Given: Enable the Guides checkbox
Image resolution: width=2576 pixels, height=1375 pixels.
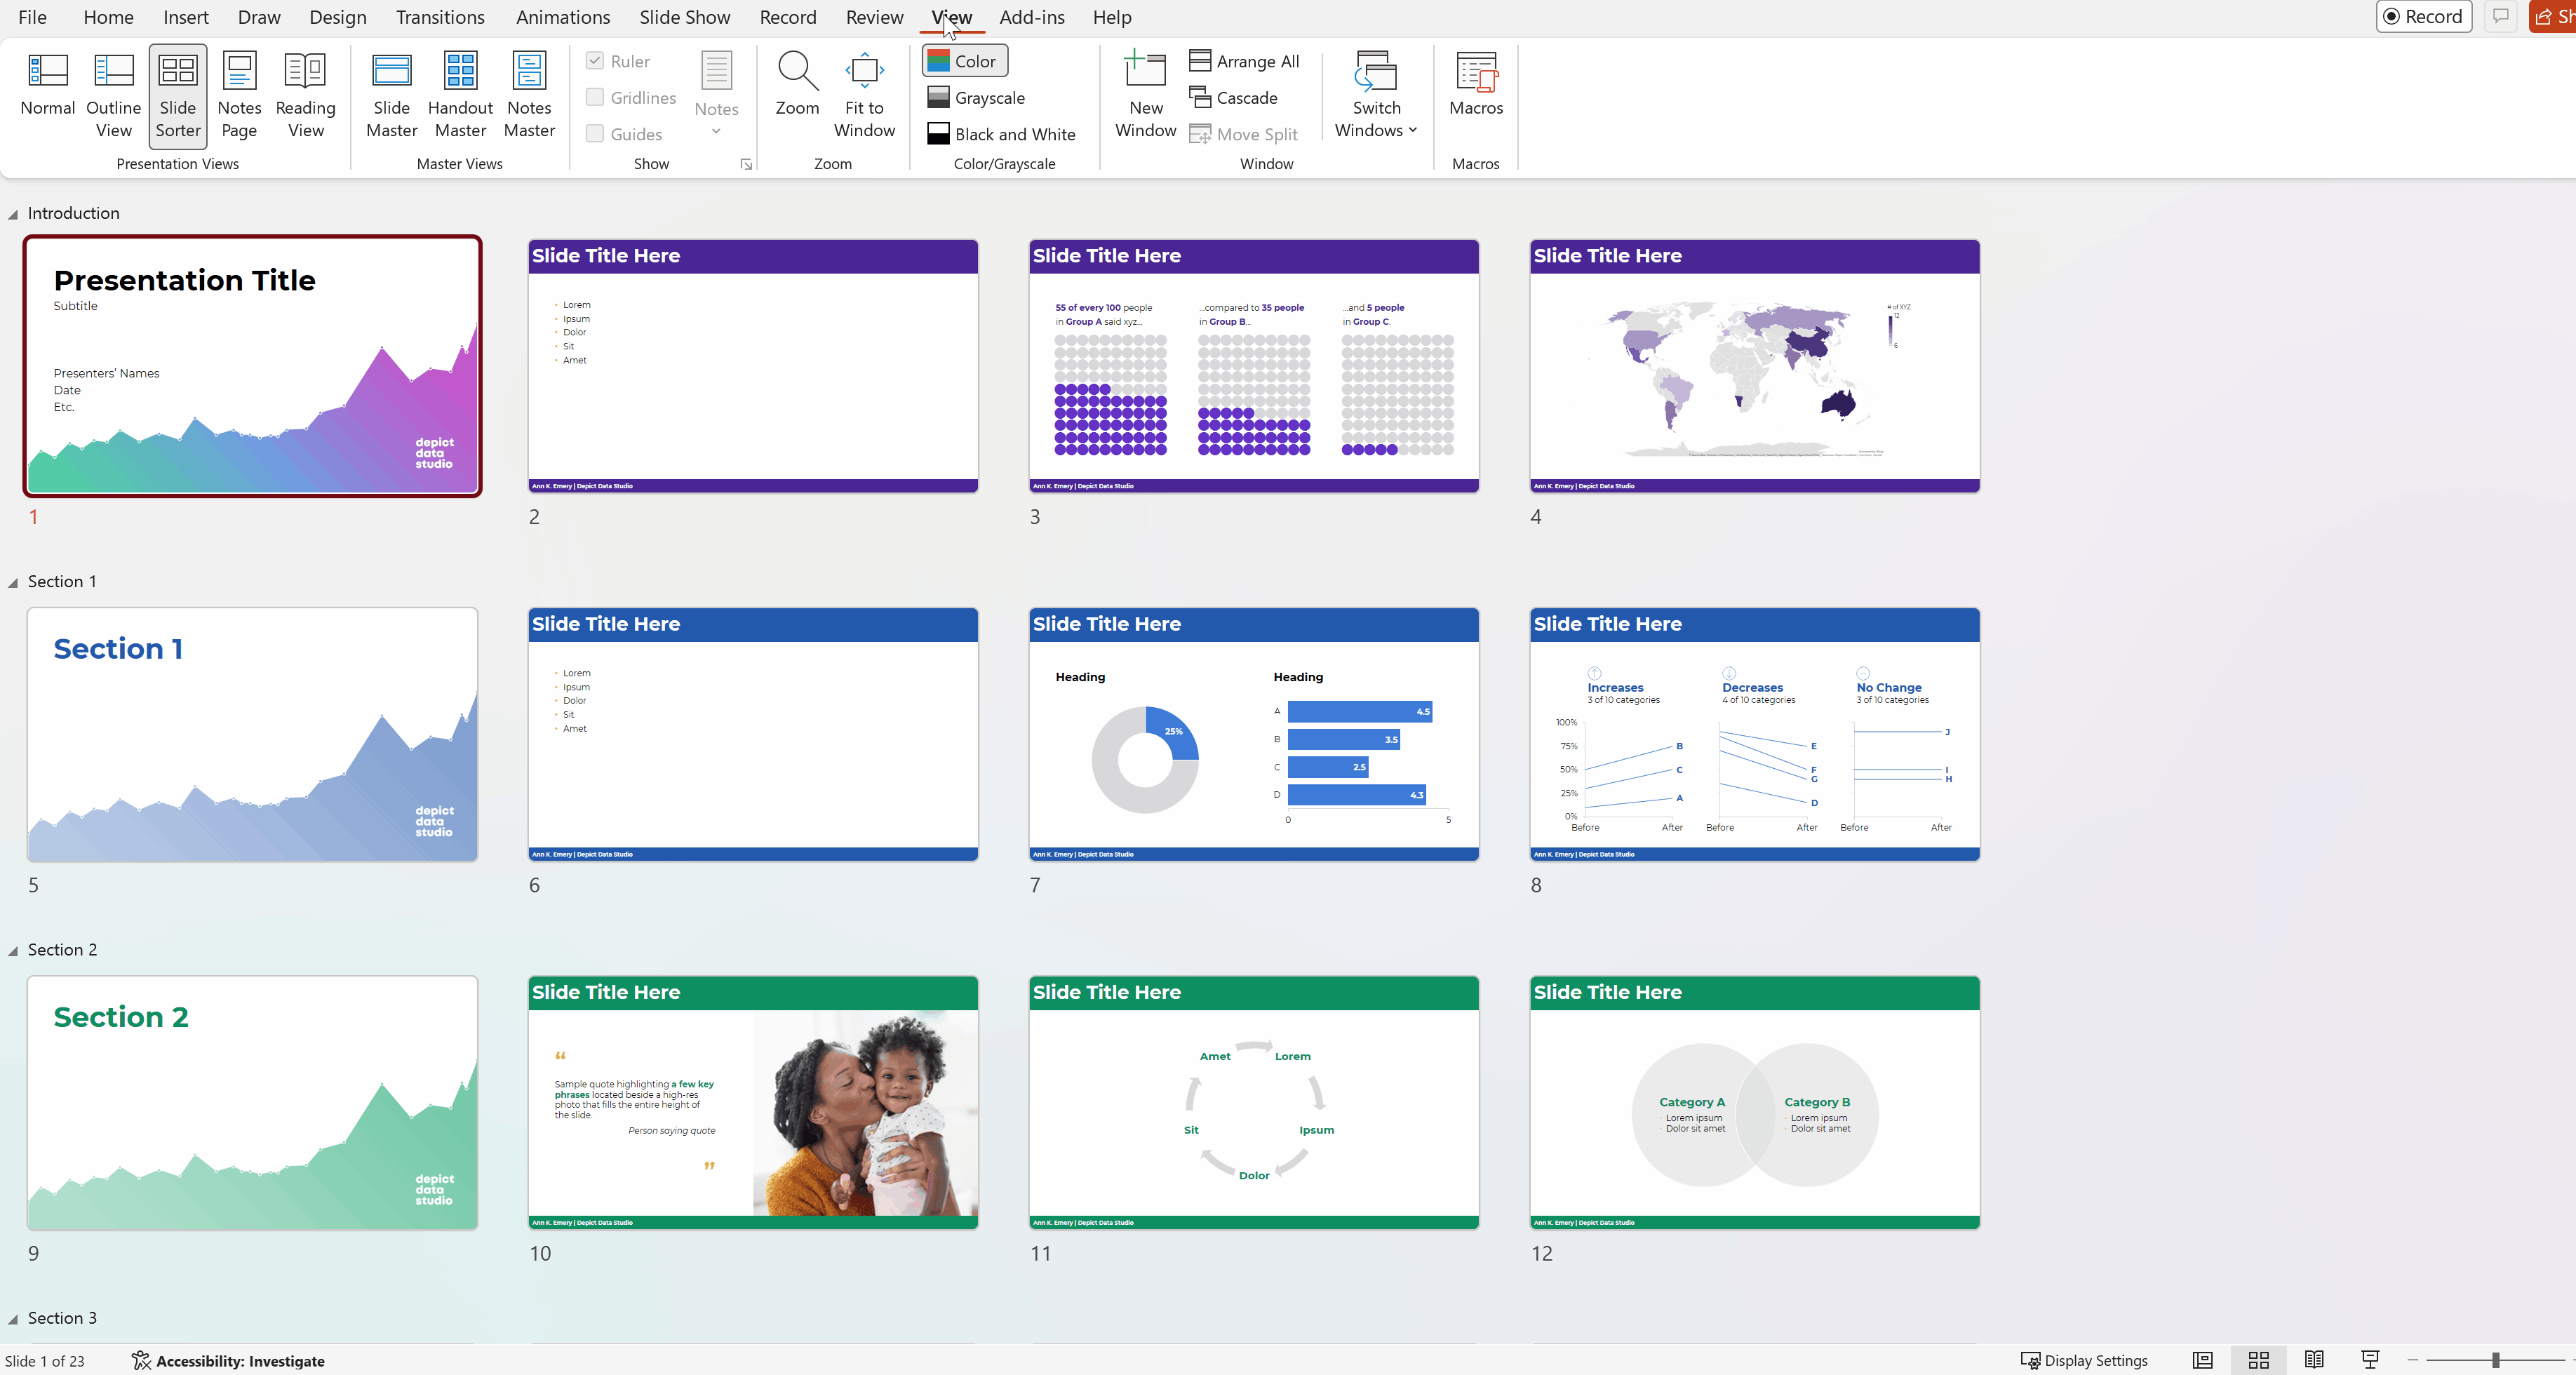Looking at the screenshot, I should click(x=595, y=134).
